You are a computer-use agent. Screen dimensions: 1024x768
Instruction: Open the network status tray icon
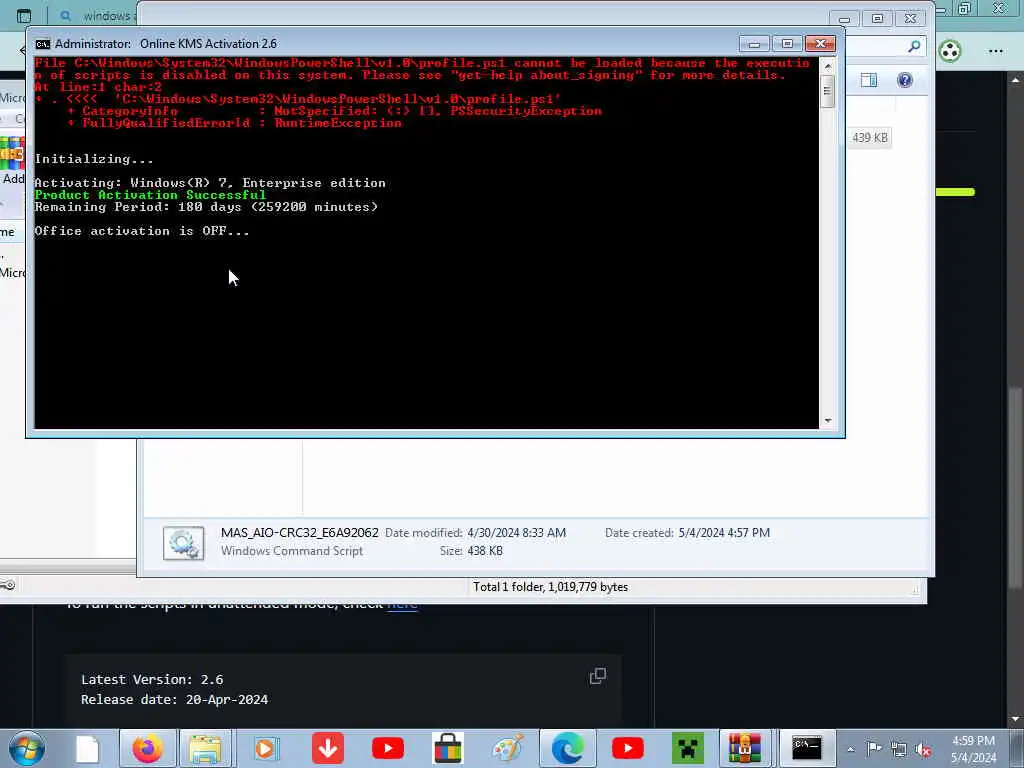pyautogui.click(x=899, y=750)
